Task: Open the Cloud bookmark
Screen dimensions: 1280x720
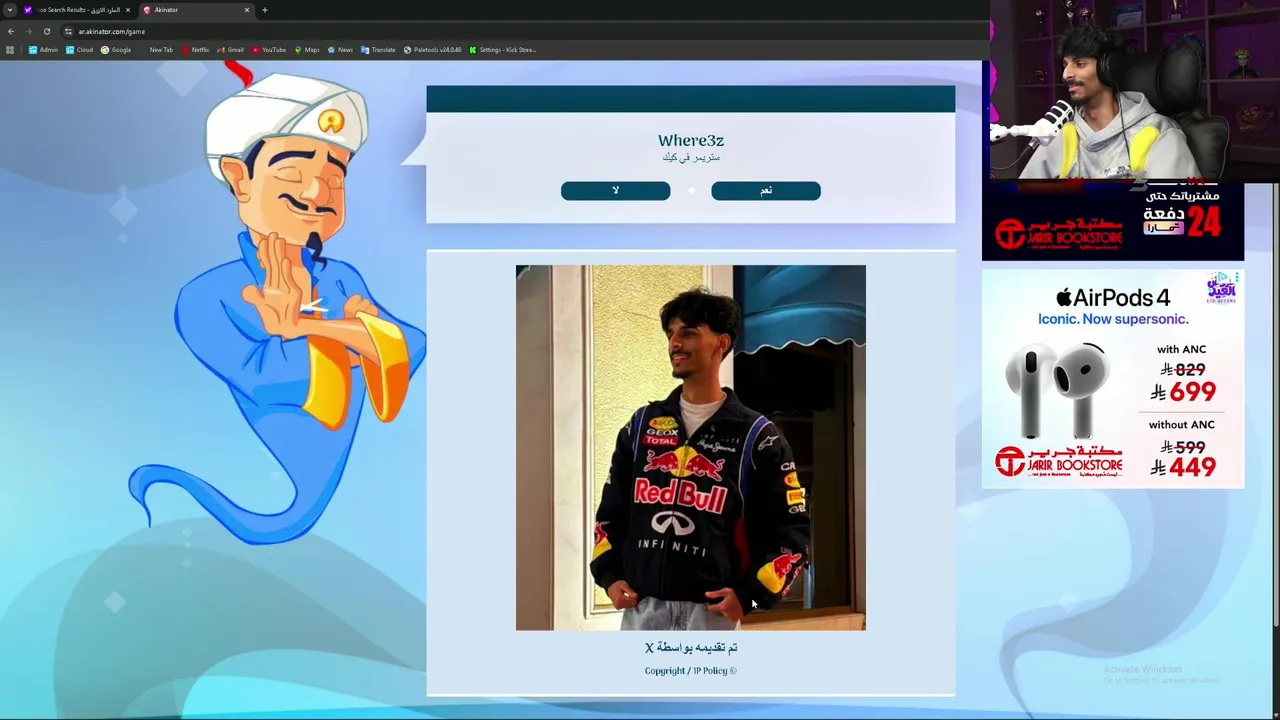Action: [79, 50]
